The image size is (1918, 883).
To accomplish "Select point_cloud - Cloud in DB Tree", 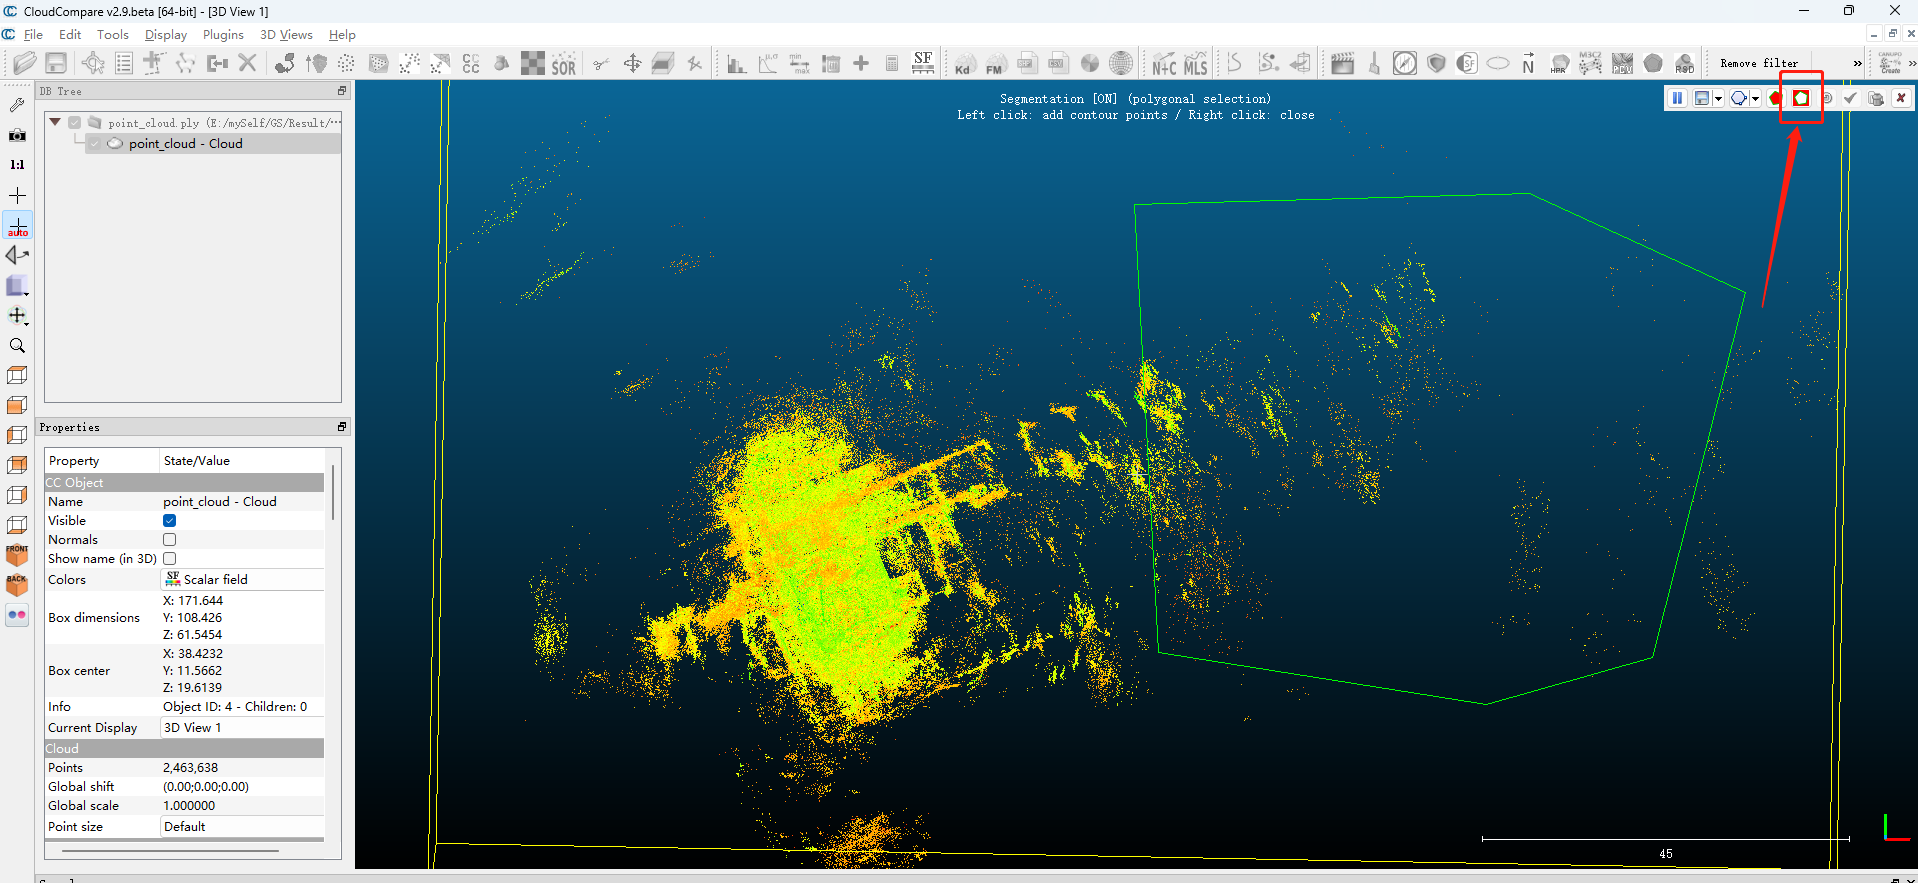I will coord(185,144).
